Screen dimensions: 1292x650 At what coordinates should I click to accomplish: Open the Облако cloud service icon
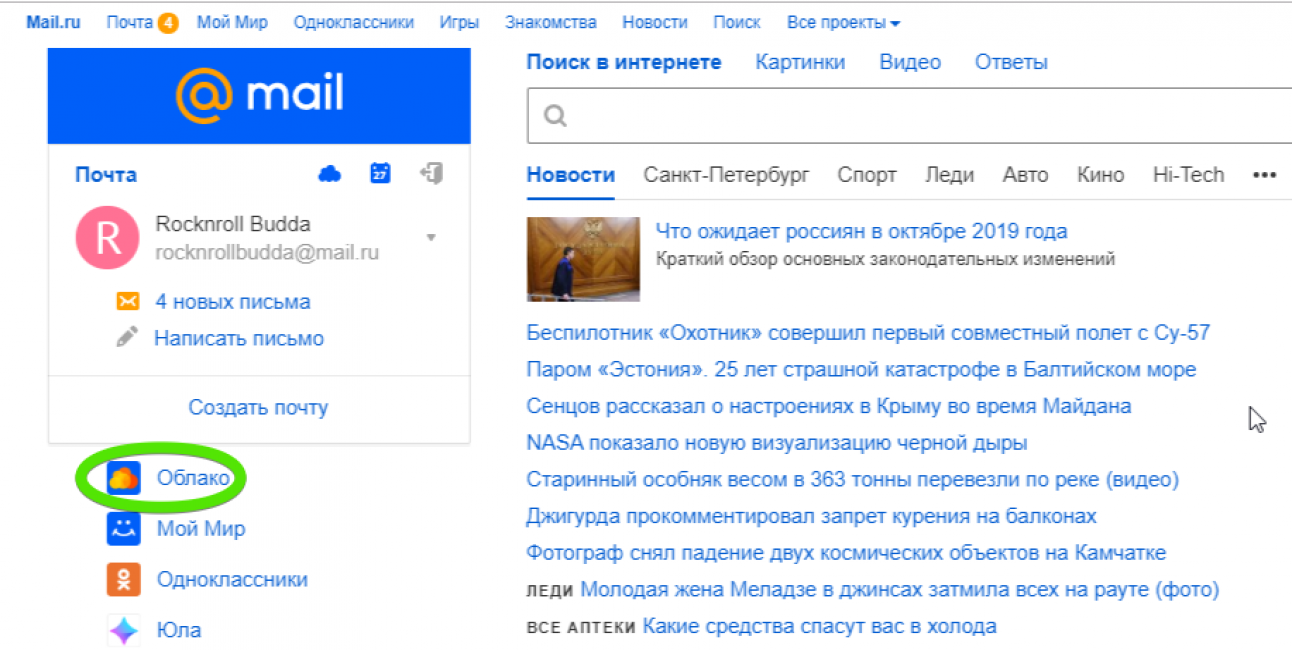pos(123,479)
